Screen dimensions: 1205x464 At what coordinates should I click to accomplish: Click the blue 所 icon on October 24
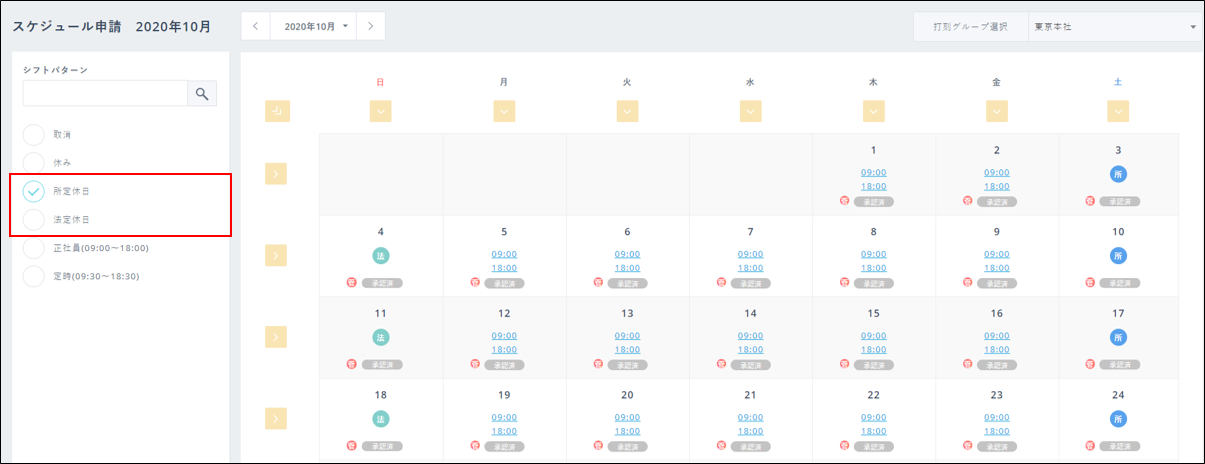[x=1118, y=419]
